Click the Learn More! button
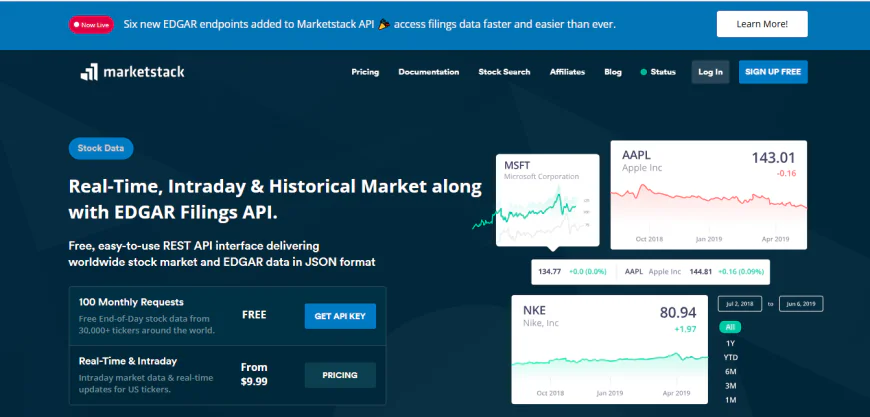This screenshot has height=417, width=870. pyautogui.click(x=762, y=24)
